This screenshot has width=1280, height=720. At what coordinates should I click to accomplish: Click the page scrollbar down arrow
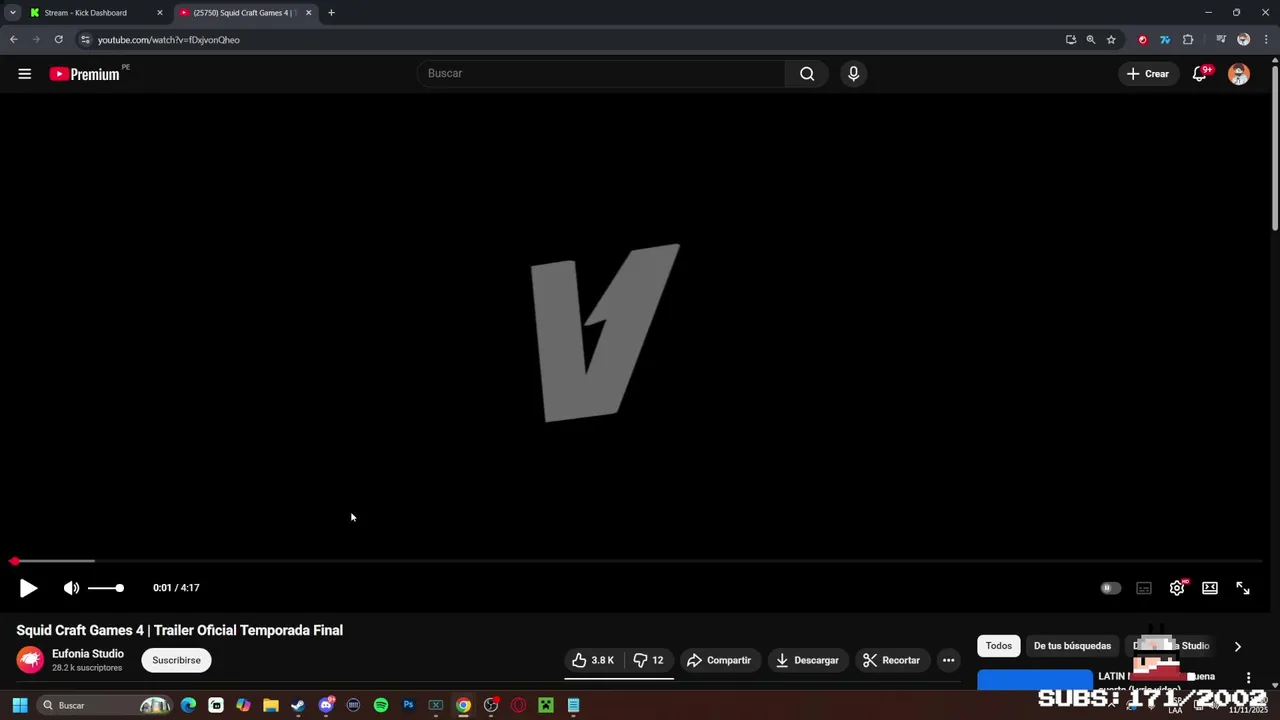1274,686
